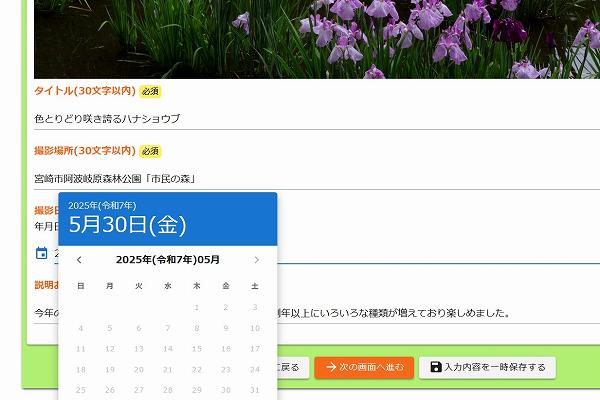Click the 5月30日(金) selected date title
600x400 pixels.
tap(127, 225)
